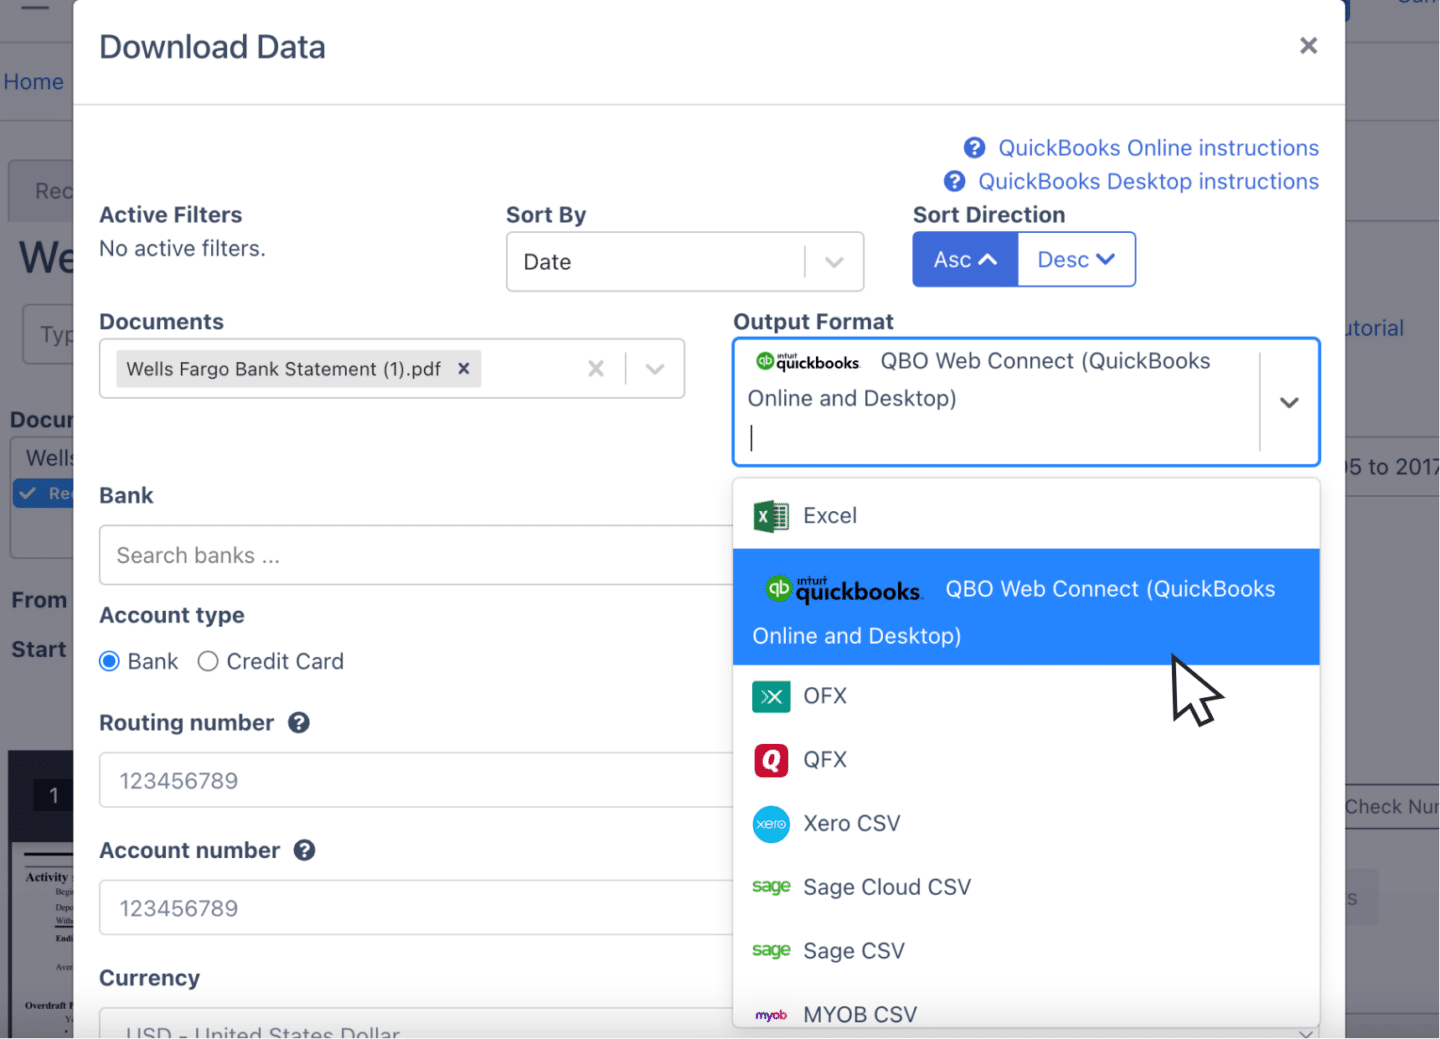Click the Sage logo beside Sage CSV

pos(771,950)
